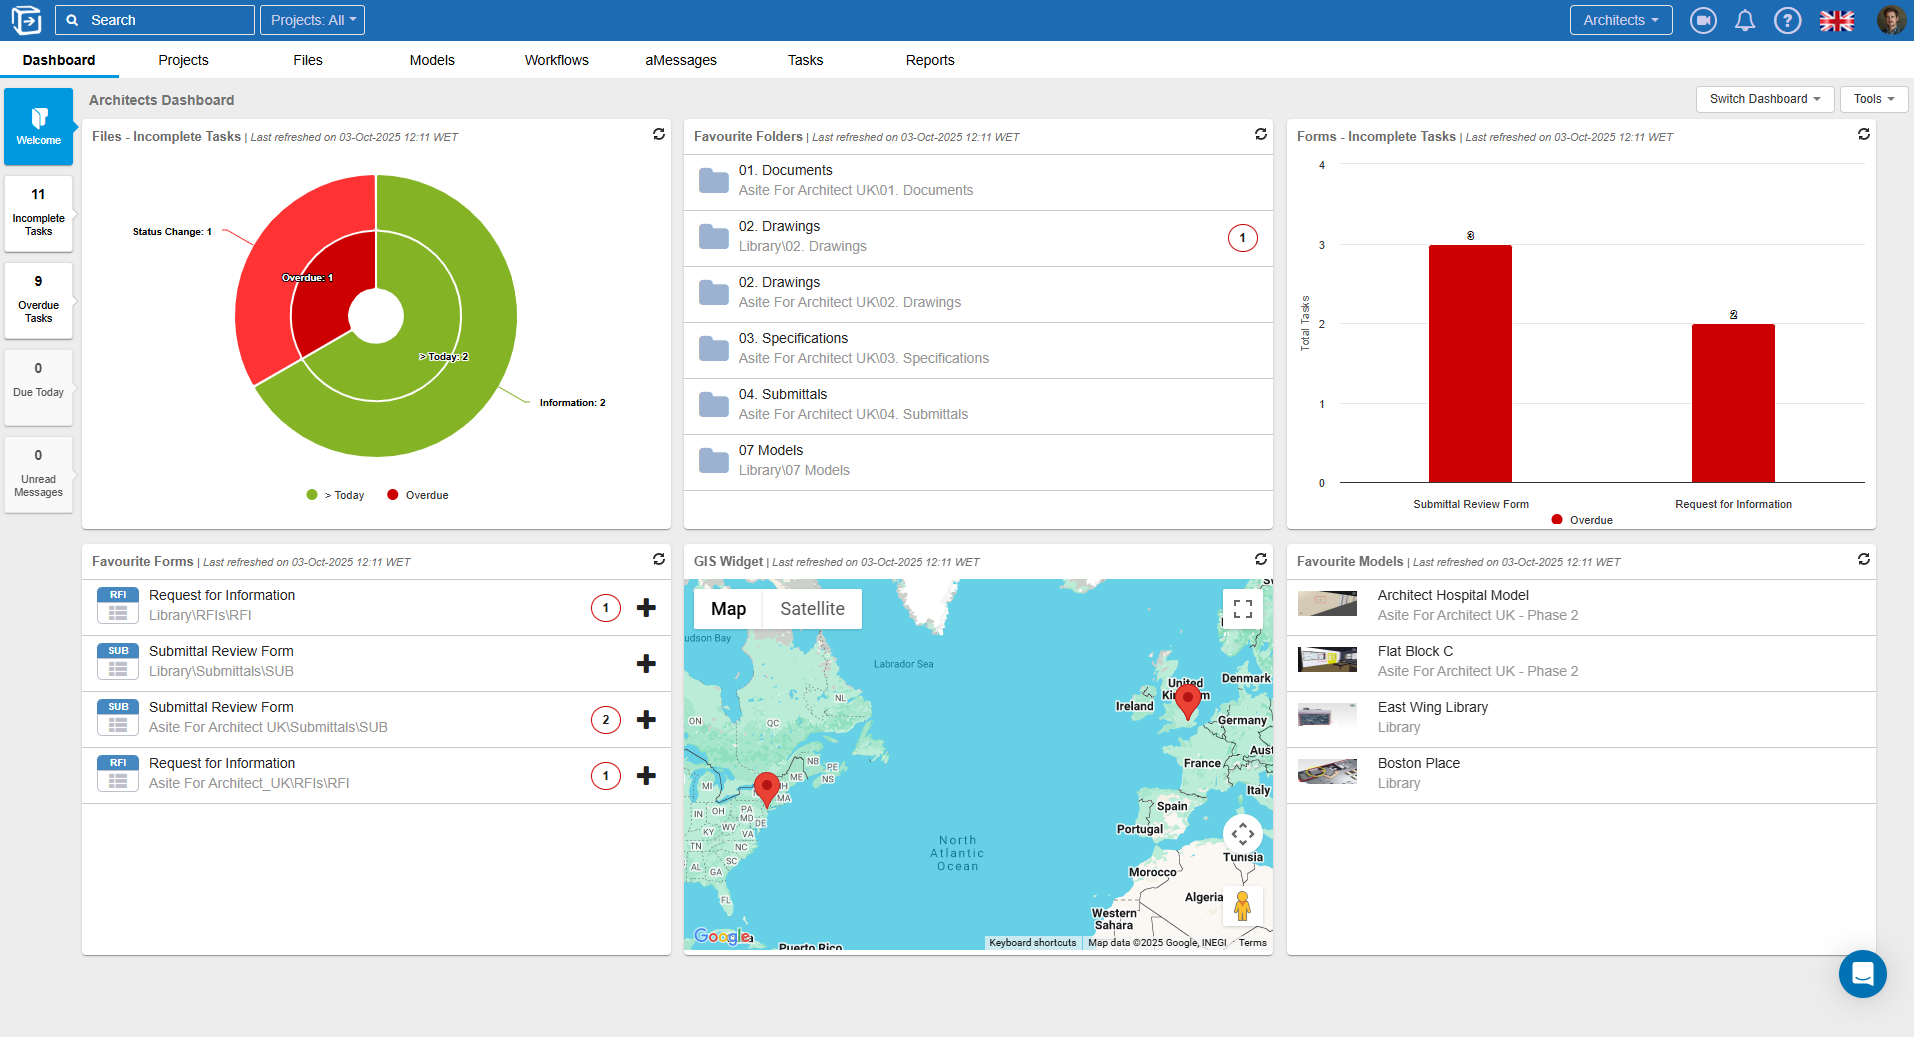Change language via UK flag icon
Screen dimensions: 1914x1037
pyautogui.click(x=1836, y=20)
